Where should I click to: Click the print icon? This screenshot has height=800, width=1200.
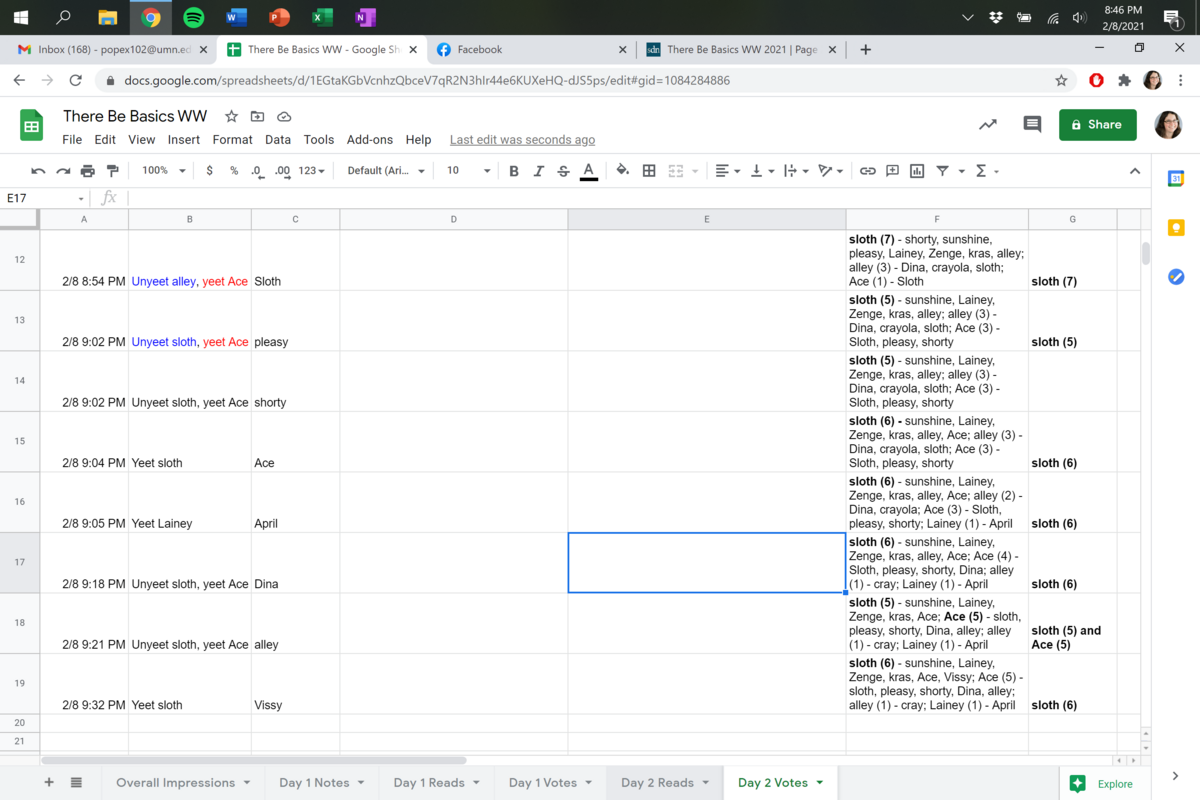pos(88,171)
